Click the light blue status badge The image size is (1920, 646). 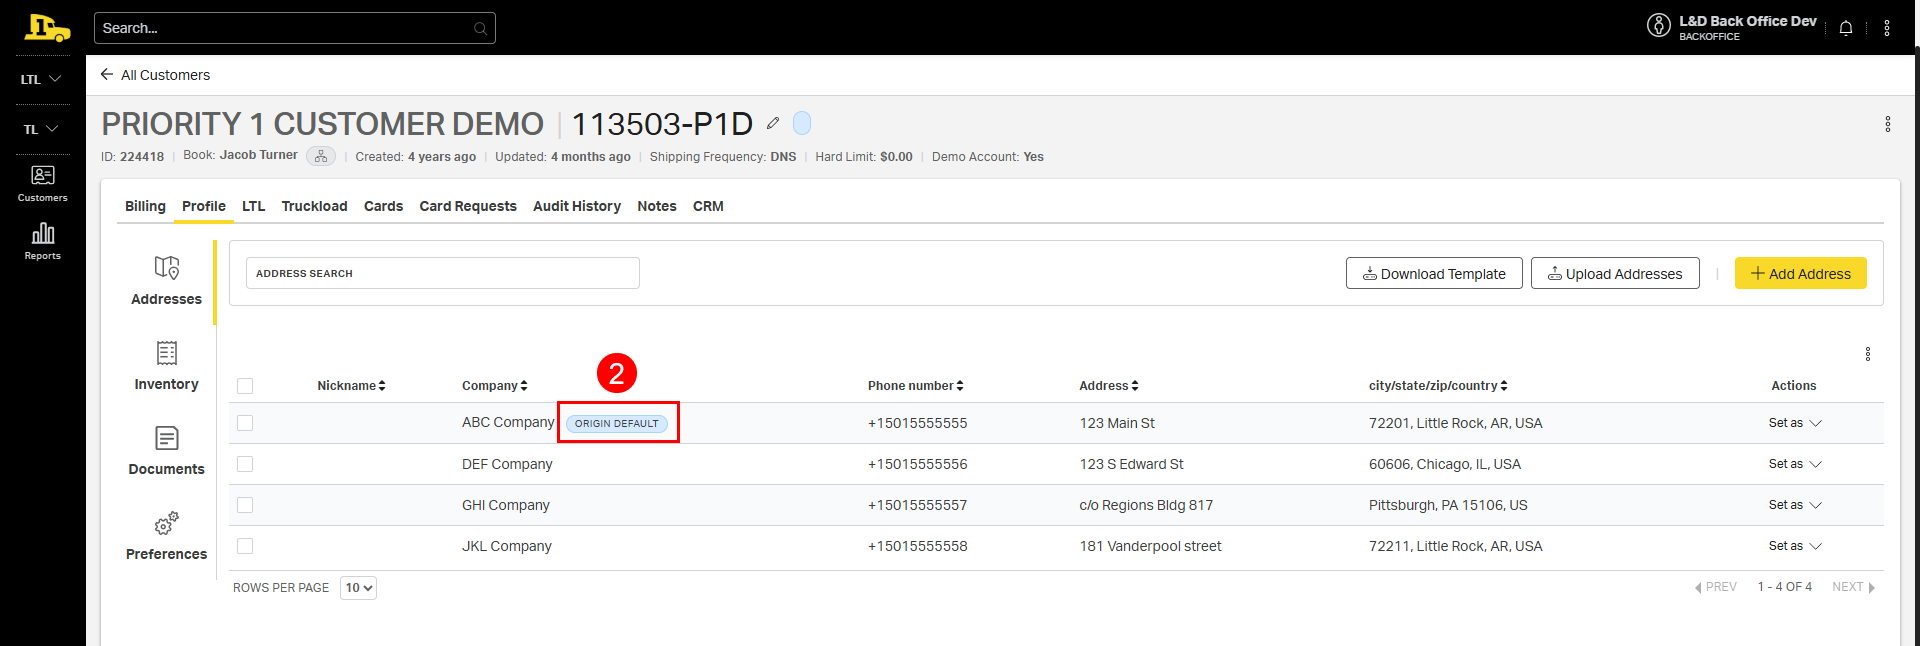coord(802,123)
